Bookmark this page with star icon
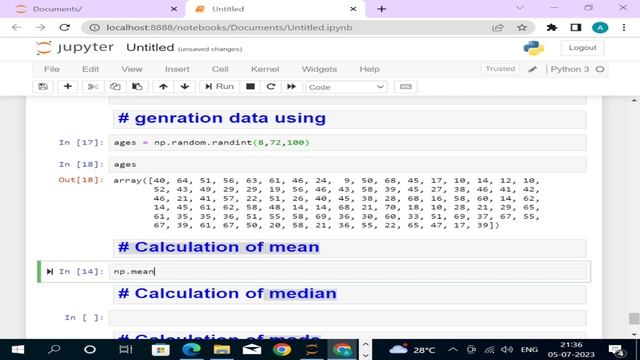The width and height of the screenshot is (640, 360). pos(522,27)
